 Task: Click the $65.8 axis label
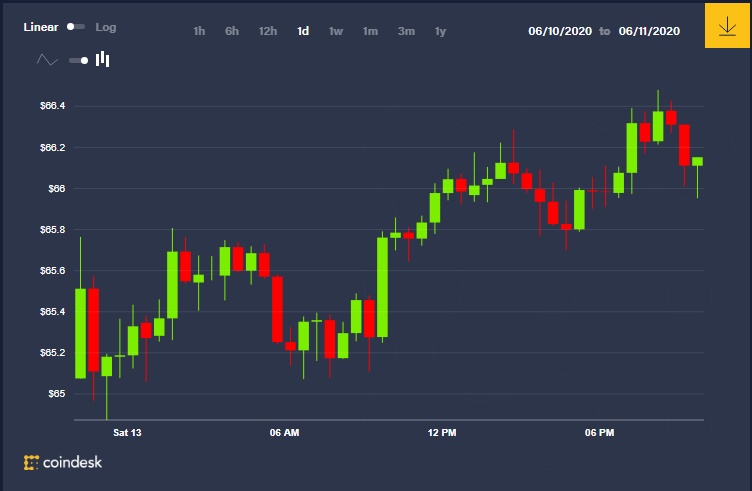[53, 230]
